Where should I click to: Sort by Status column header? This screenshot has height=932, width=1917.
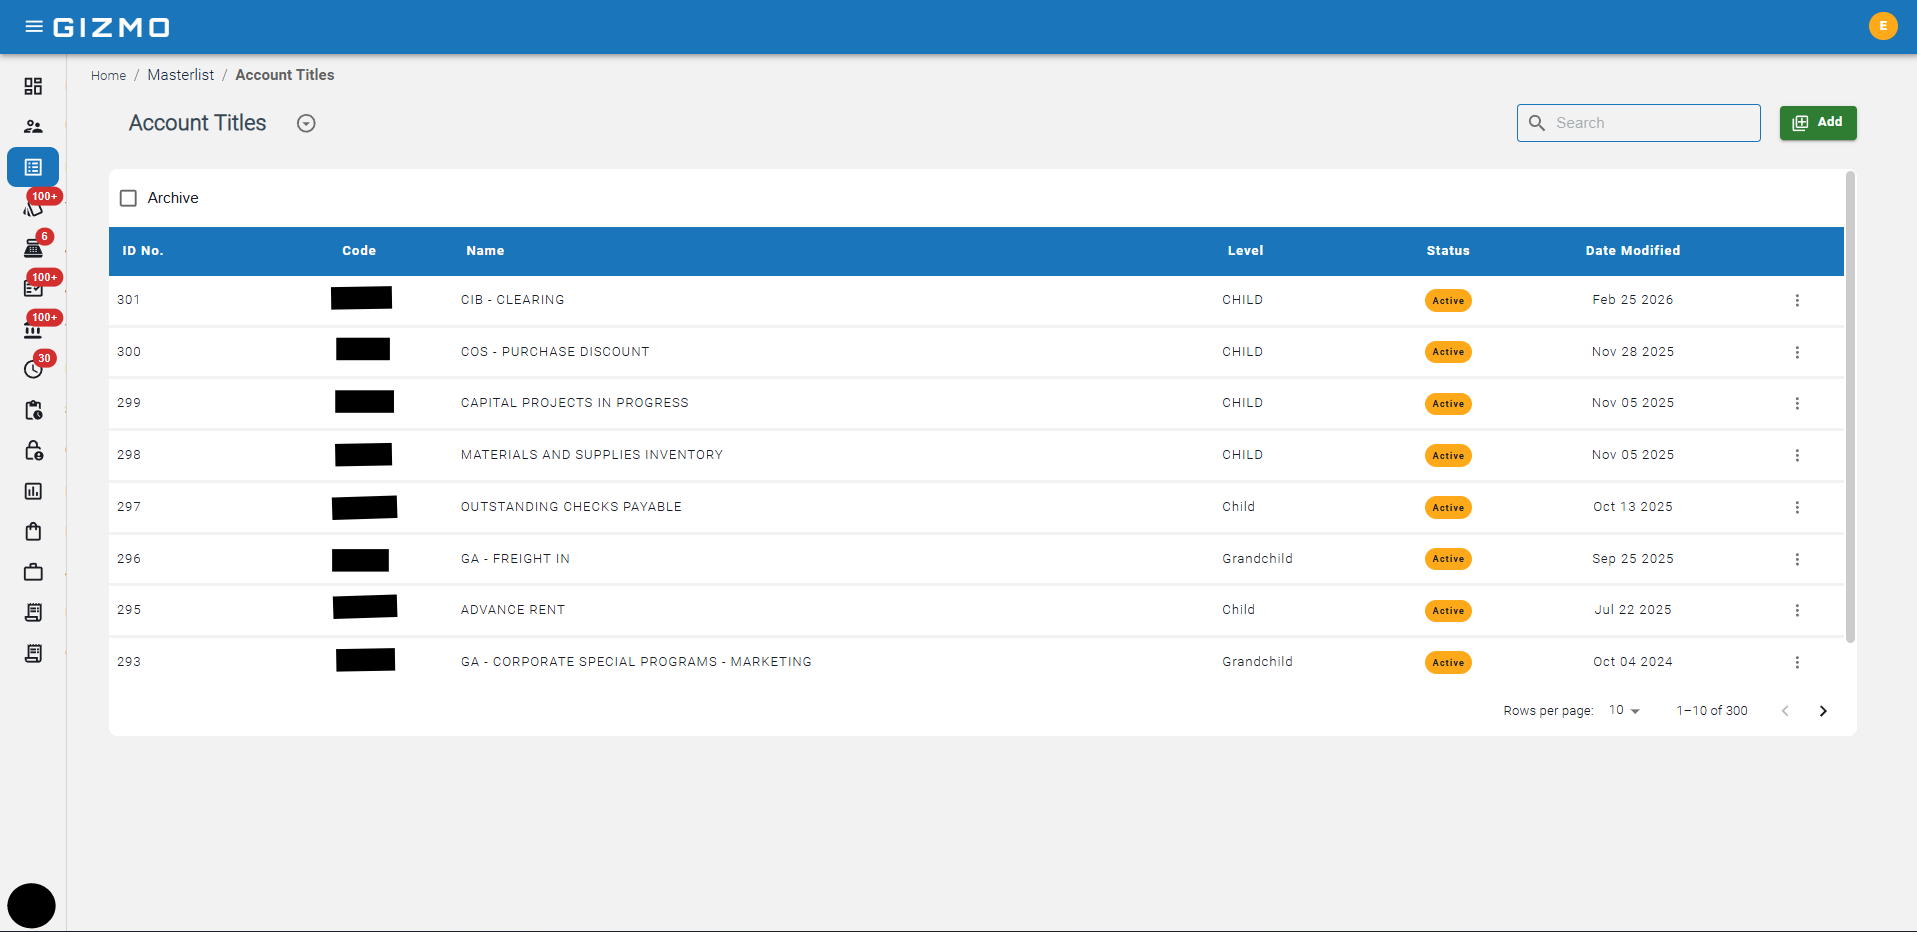pos(1448,251)
